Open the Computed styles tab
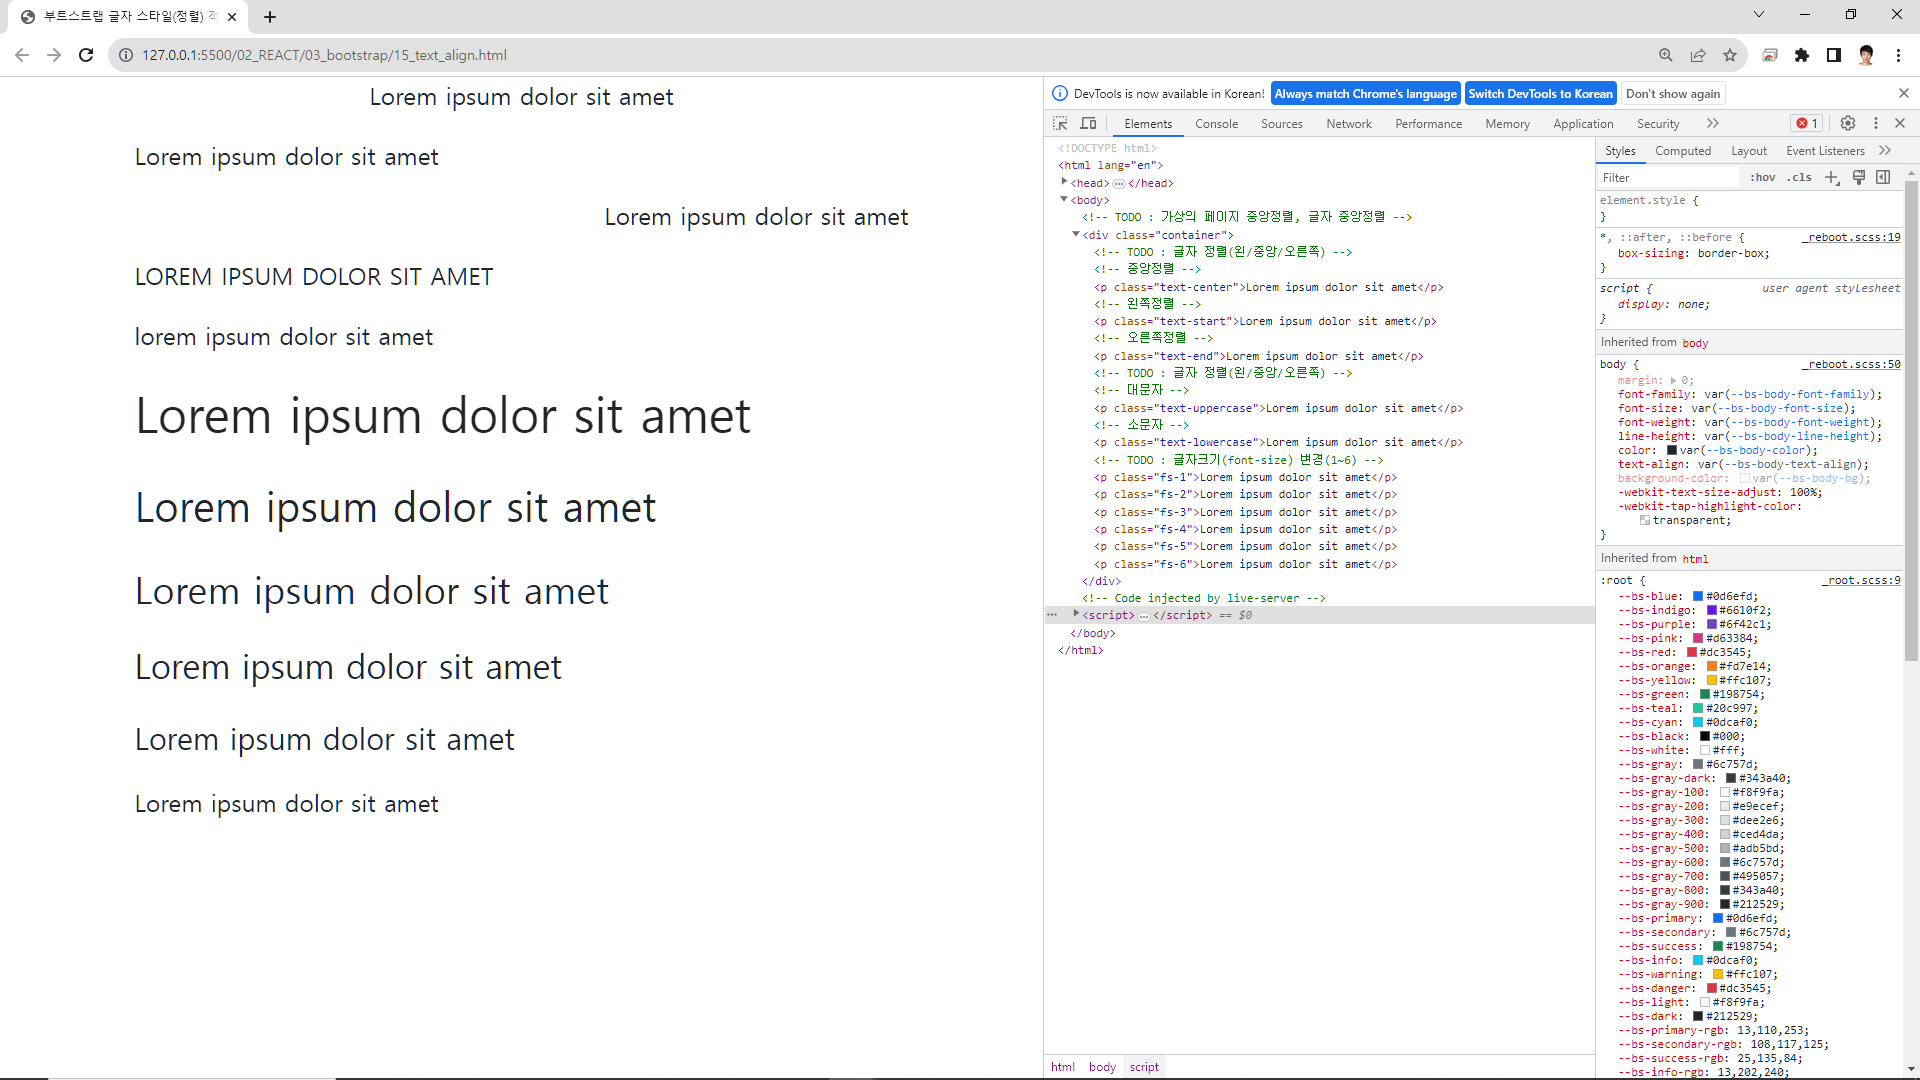This screenshot has height=1080, width=1920. coord(1683,151)
